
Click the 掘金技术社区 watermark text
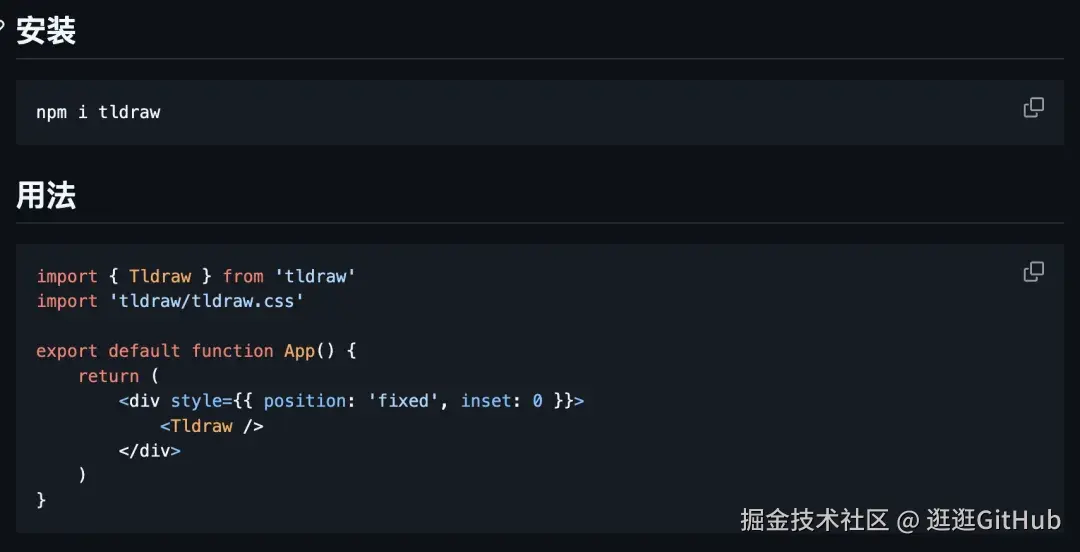click(x=815, y=520)
